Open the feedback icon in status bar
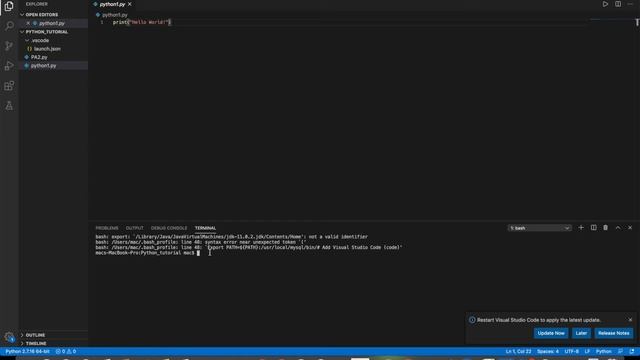Image resolution: width=640 pixels, height=360 pixels. tap(620, 351)
